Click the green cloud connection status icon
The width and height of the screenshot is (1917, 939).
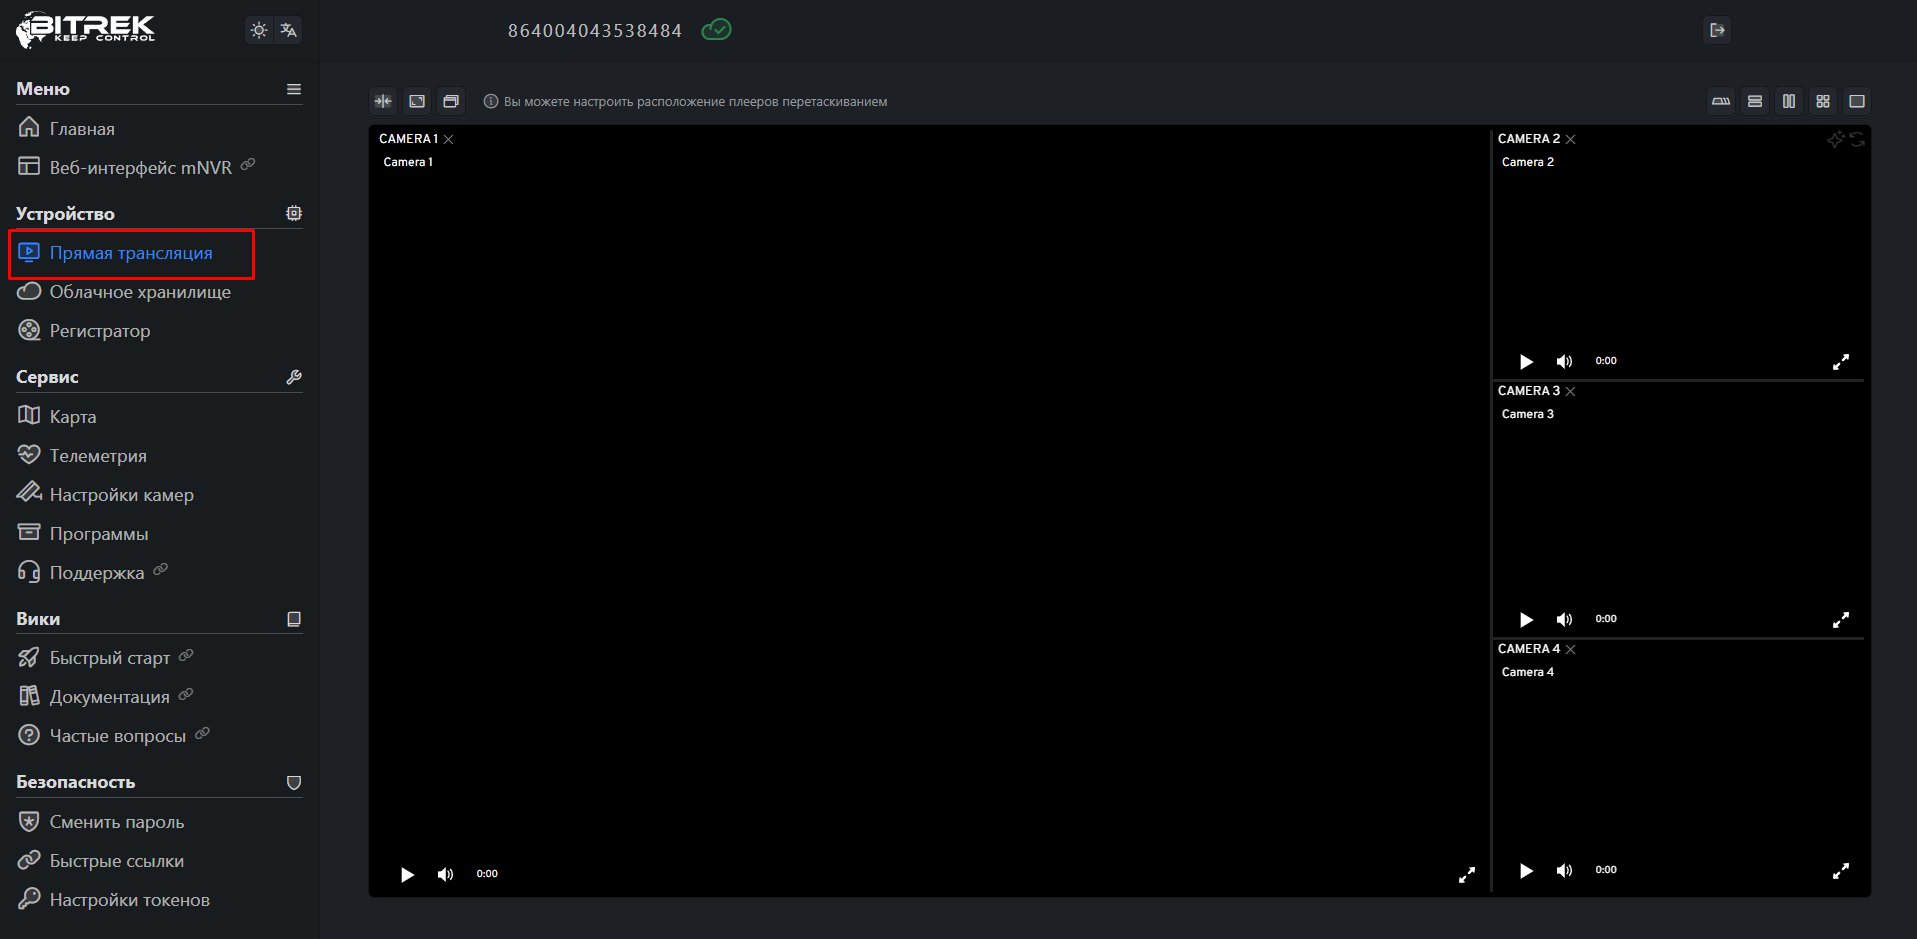click(x=716, y=30)
